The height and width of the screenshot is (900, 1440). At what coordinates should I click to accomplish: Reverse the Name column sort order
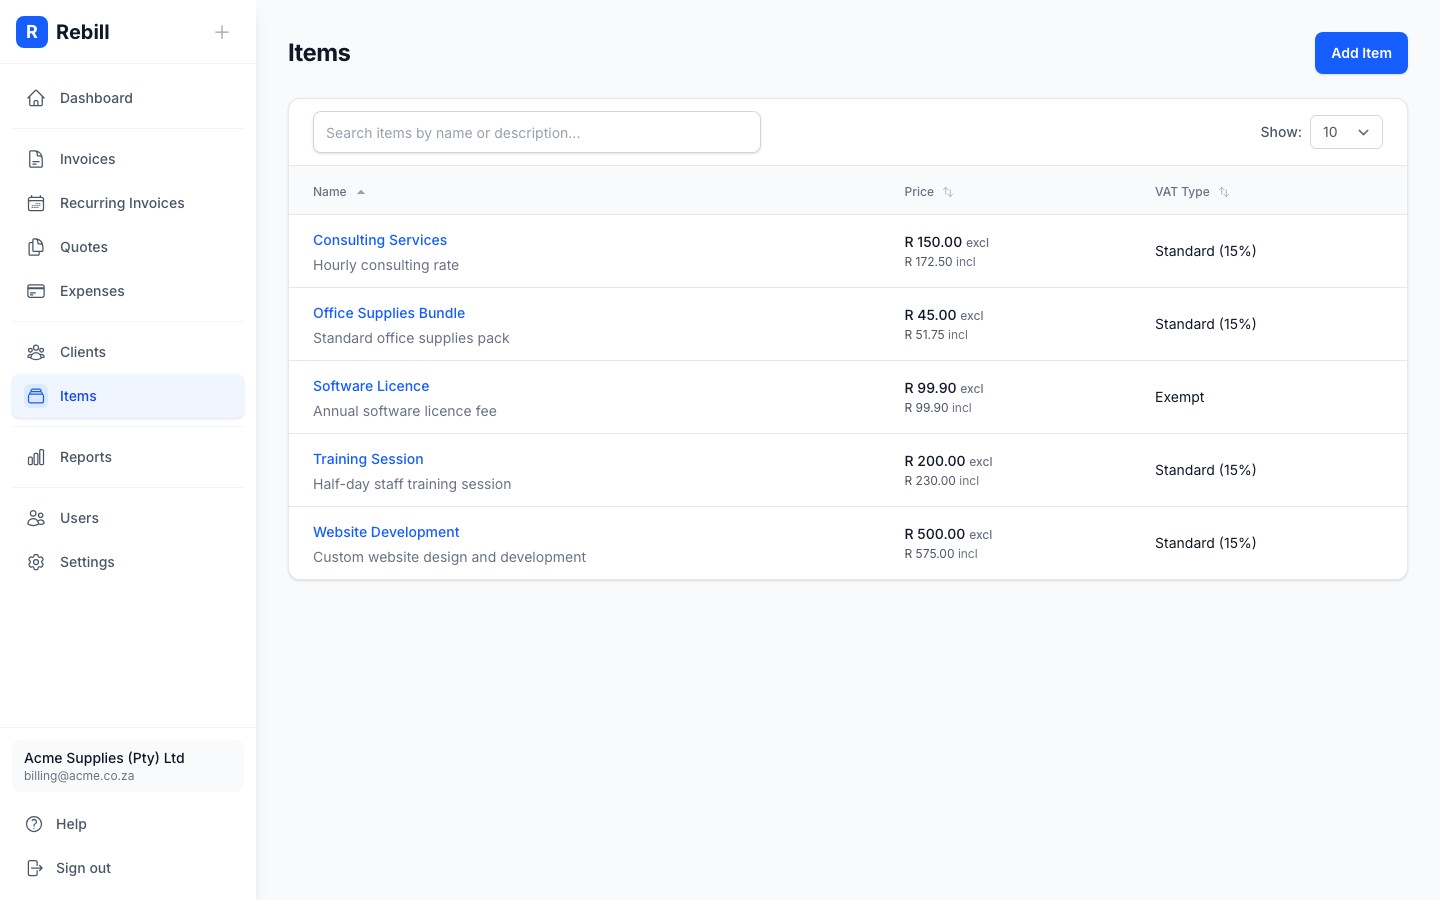[360, 191]
